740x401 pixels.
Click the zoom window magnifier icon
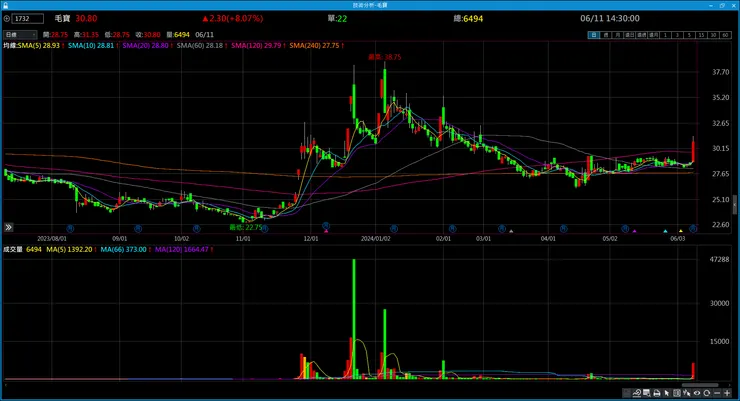pos(647,393)
